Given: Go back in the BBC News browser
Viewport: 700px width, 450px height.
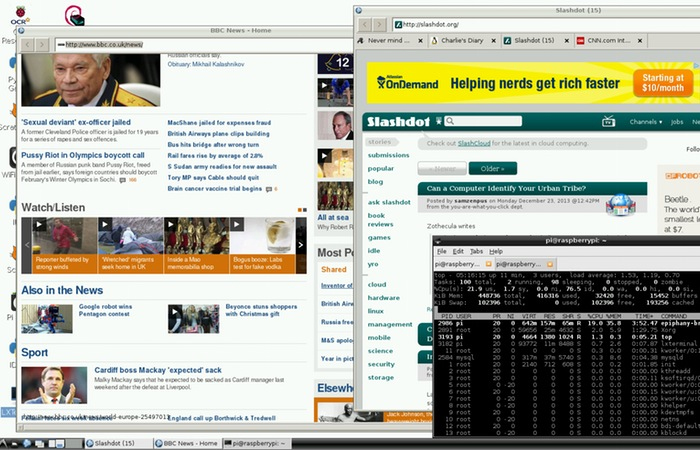Looking at the screenshot, I should [x=27, y=44].
